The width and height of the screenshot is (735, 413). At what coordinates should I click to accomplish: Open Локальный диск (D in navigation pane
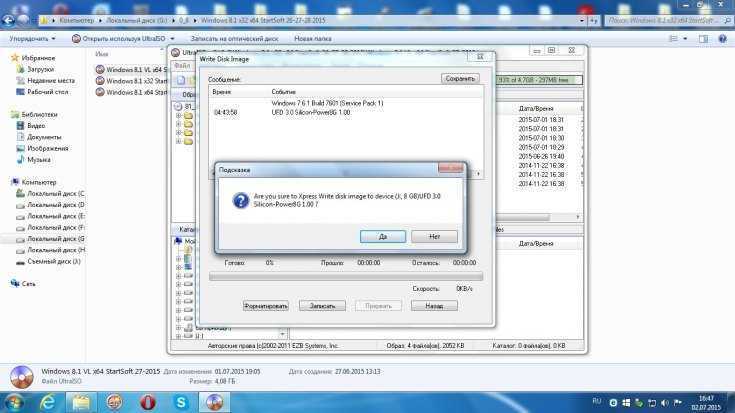click(x=51, y=205)
